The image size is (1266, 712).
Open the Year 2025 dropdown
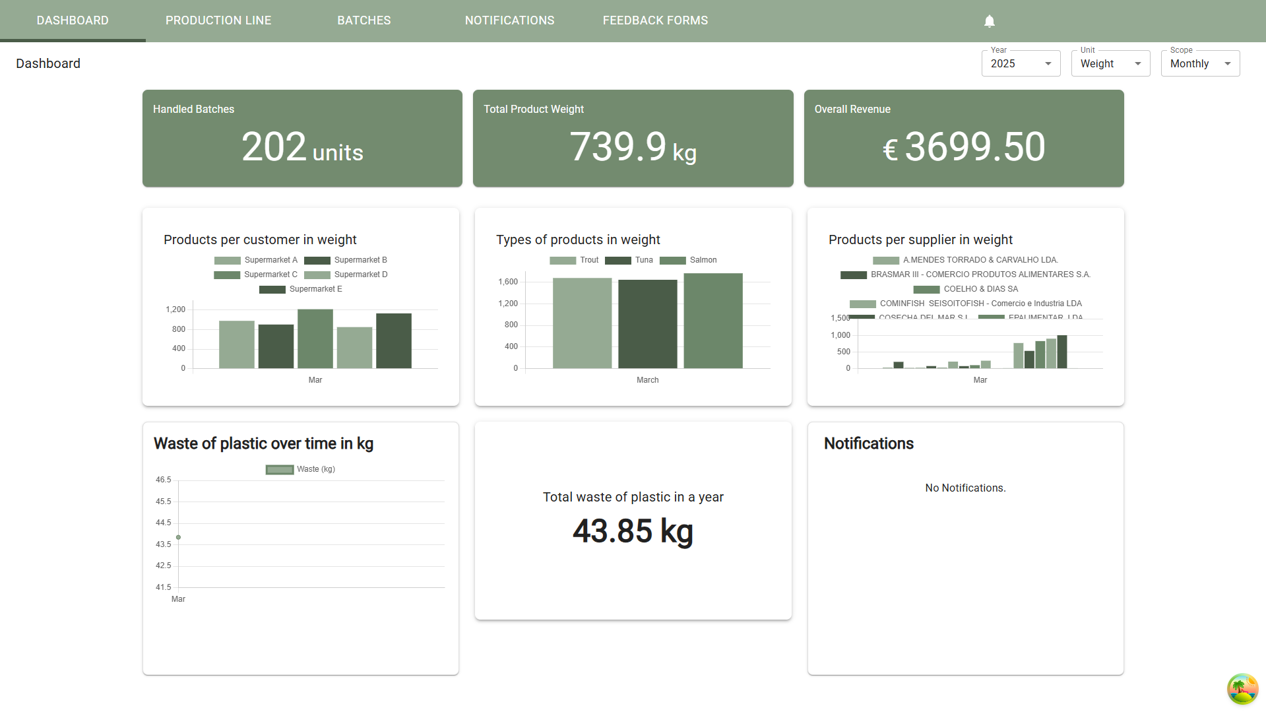[x=1020, y=64]
